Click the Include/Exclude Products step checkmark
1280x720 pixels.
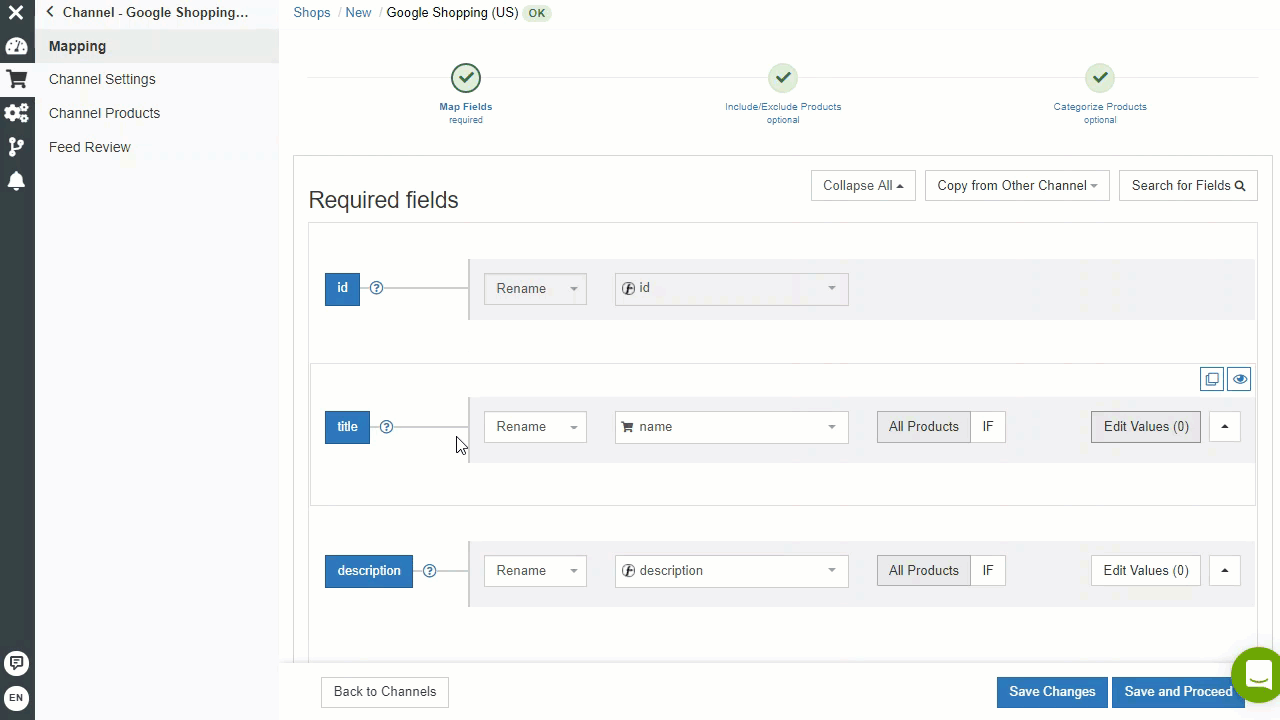(783, 78)
